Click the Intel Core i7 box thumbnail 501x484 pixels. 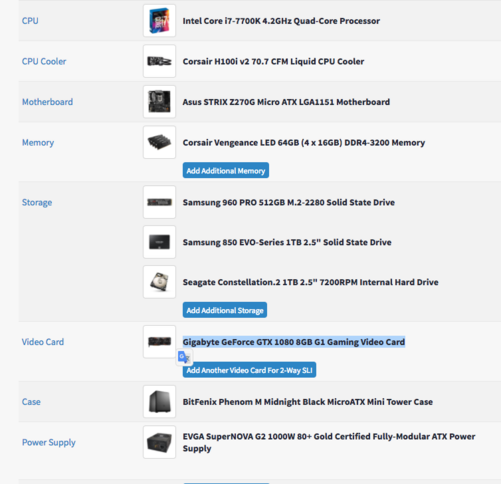point(159,21)
